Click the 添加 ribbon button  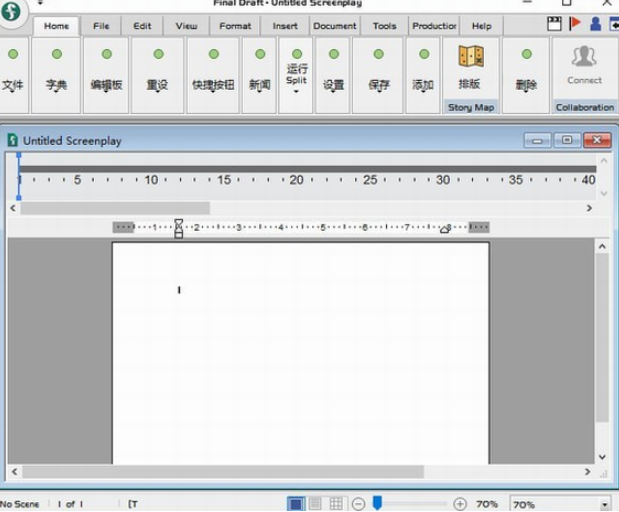pyautogui.click(x=423, y=75)
